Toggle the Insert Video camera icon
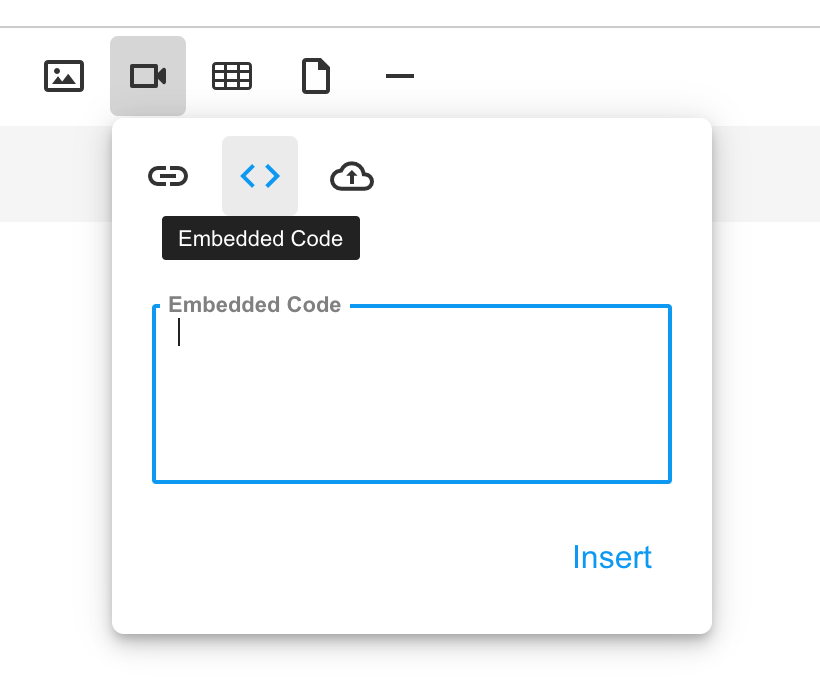The width and height of the screenshot is (820, 684). tap(148, 76)
